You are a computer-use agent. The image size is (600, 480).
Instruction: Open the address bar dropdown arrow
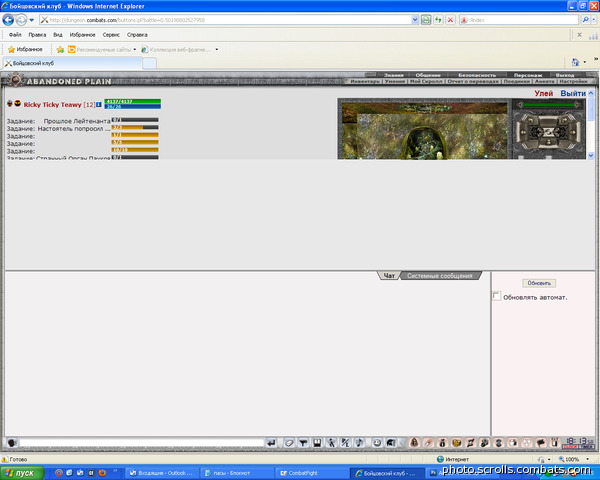tap(415, 20)
